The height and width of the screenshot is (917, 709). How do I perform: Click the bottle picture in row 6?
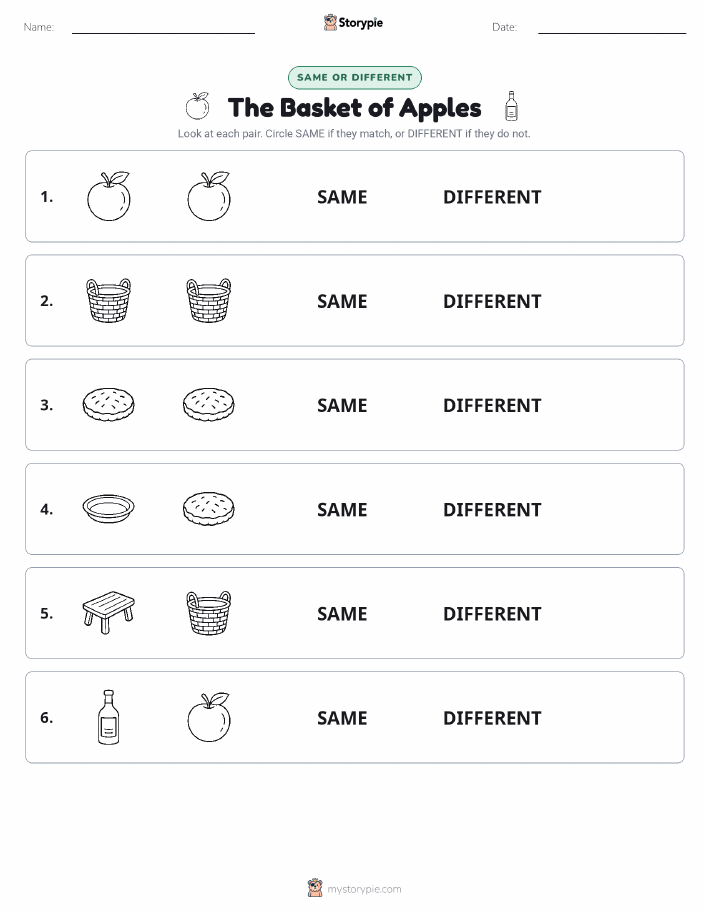point(108,717)
